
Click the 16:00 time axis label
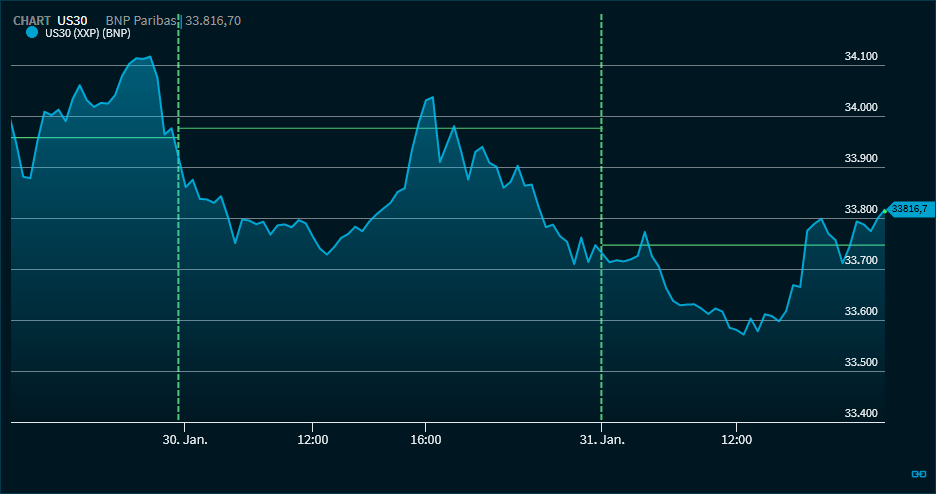click(426, 440)
